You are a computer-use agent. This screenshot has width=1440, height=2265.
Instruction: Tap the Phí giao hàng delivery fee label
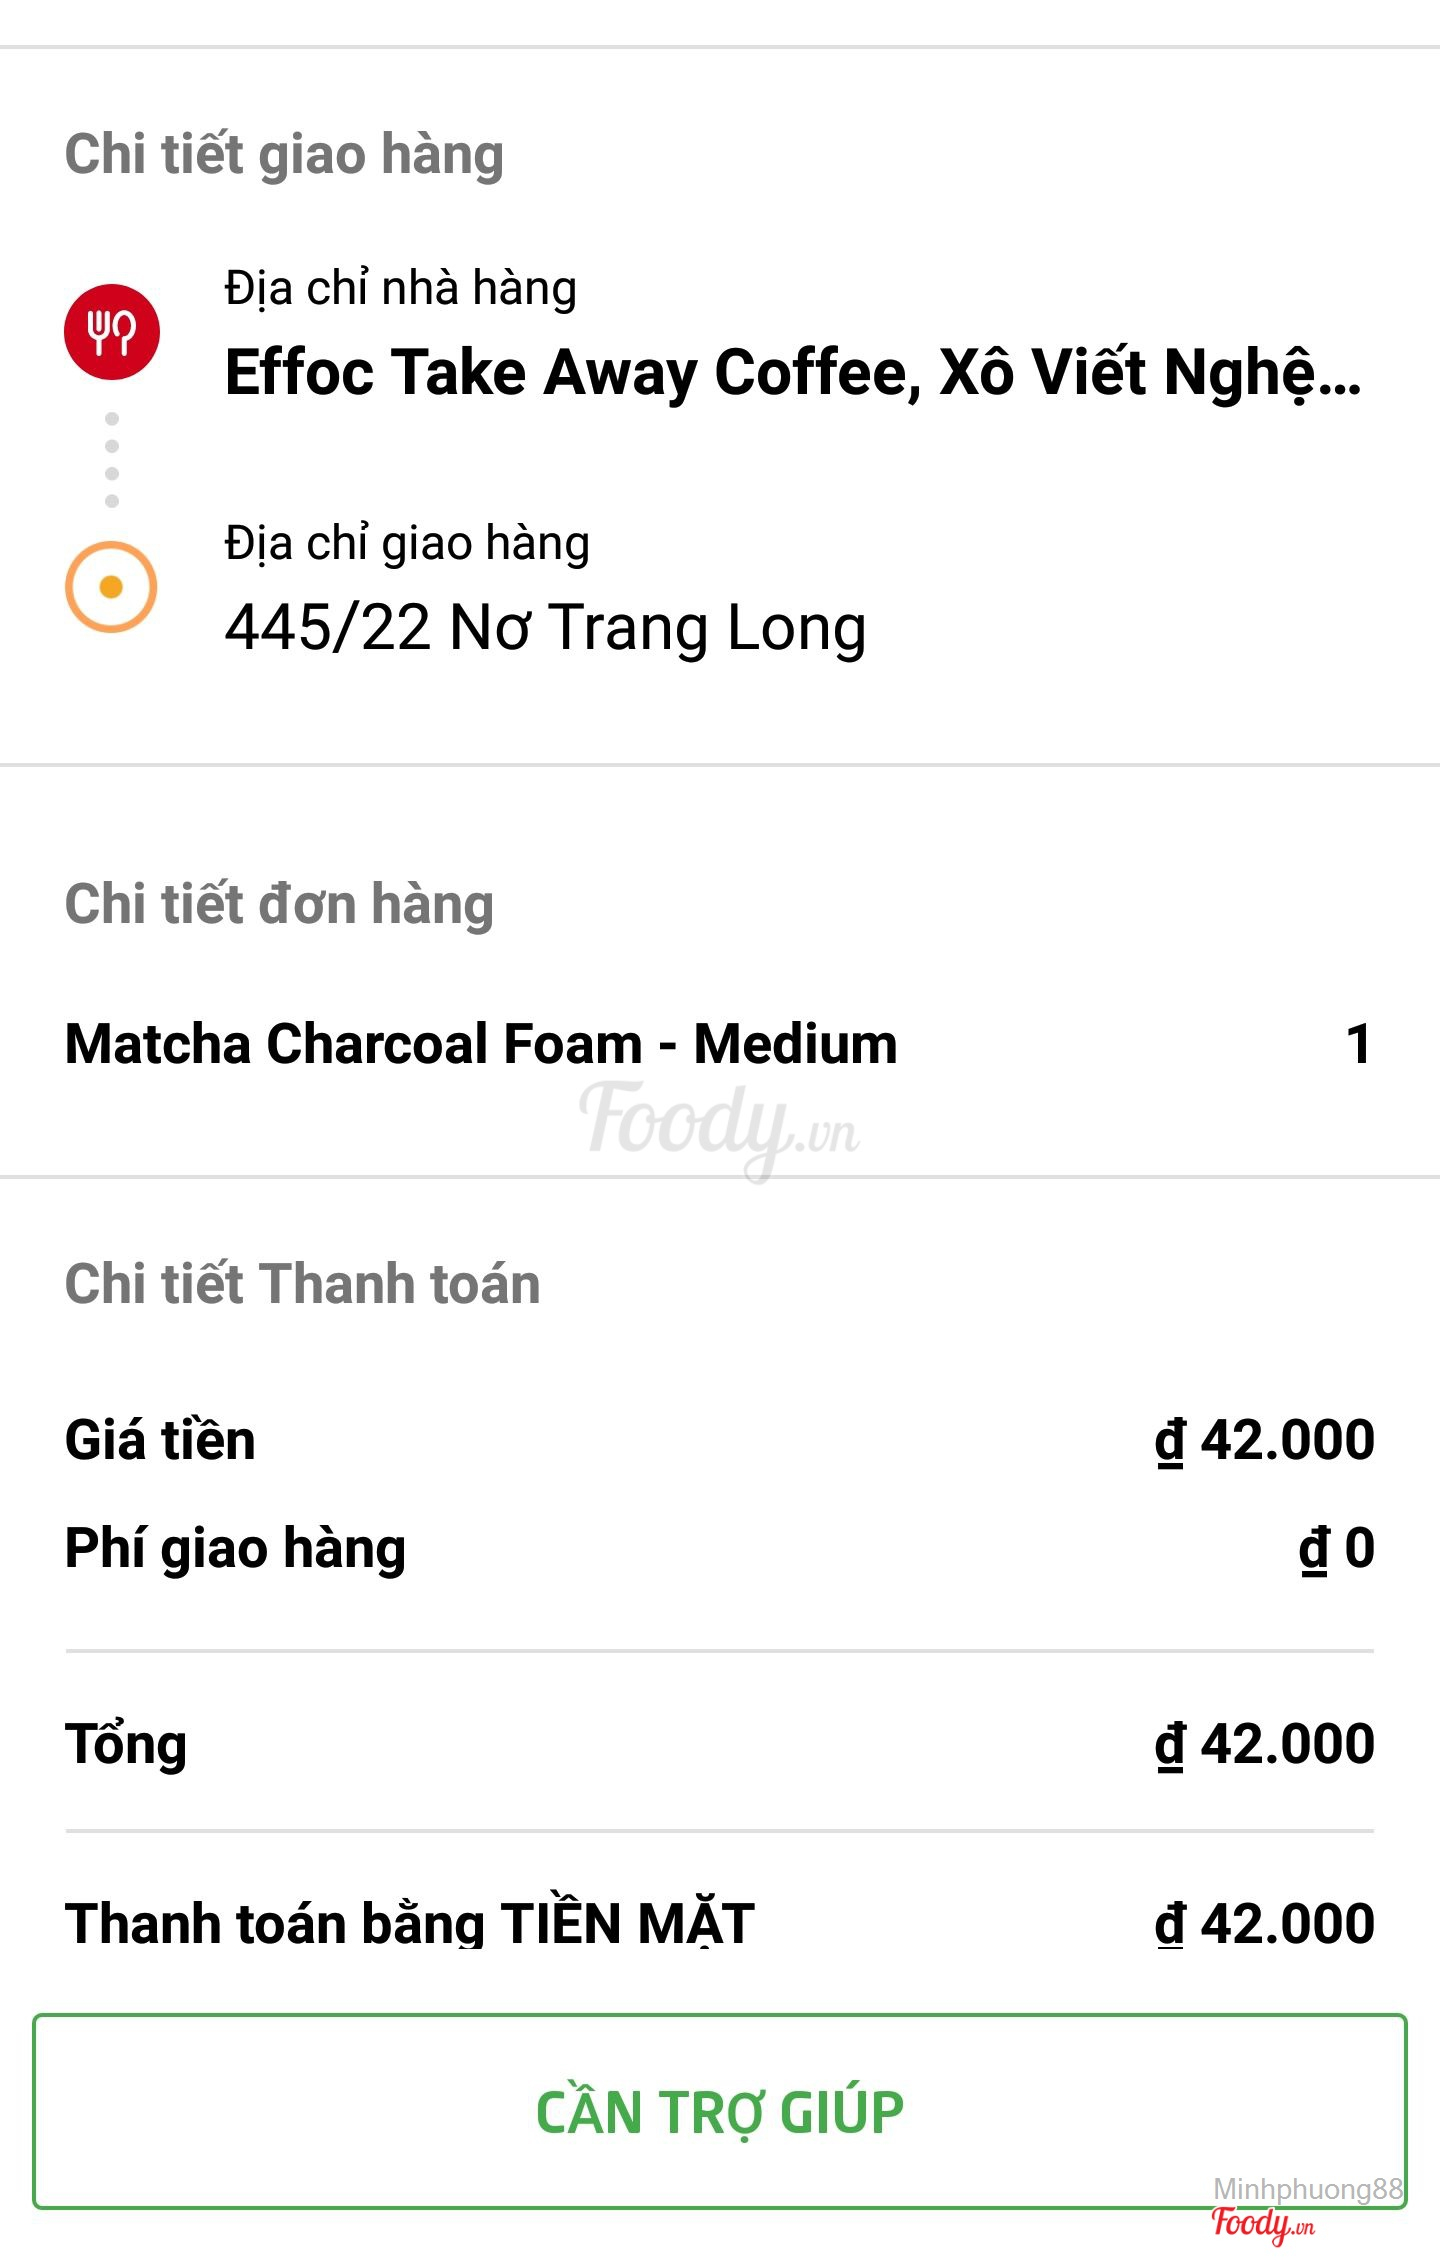coord(235,1548)
